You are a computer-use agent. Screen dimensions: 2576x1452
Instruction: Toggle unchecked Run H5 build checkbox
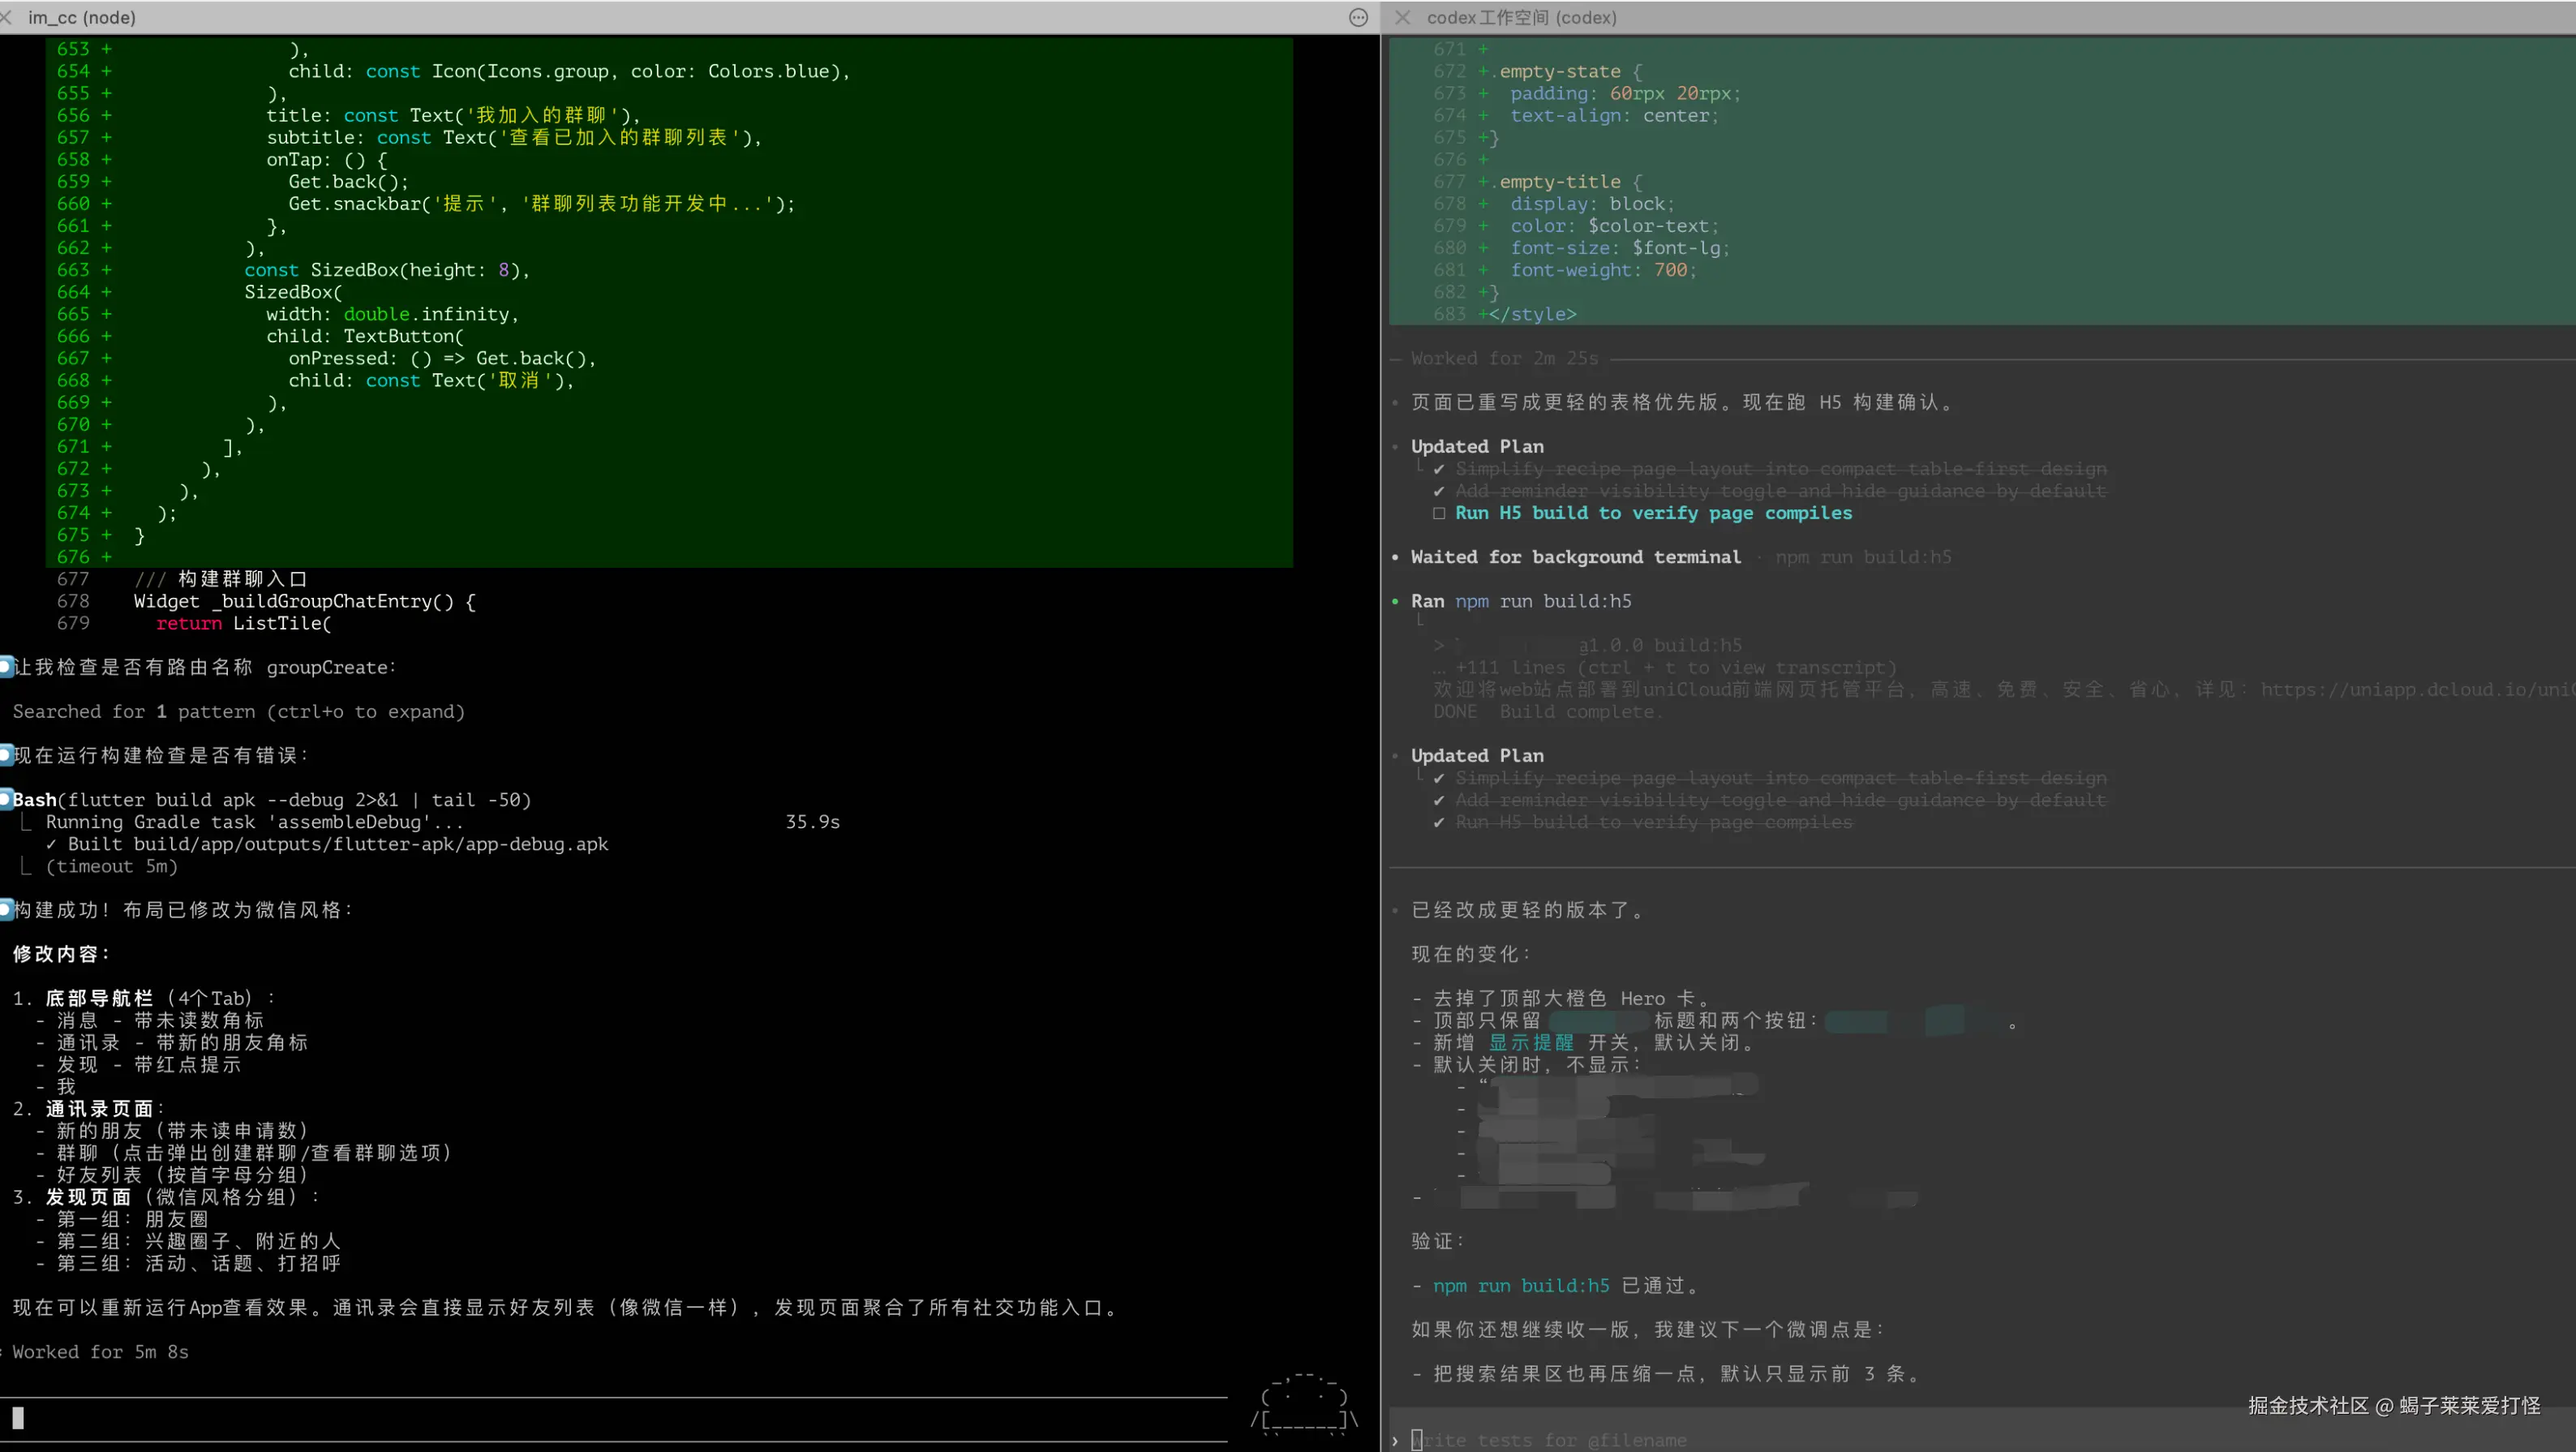[x=1439, y=513]
